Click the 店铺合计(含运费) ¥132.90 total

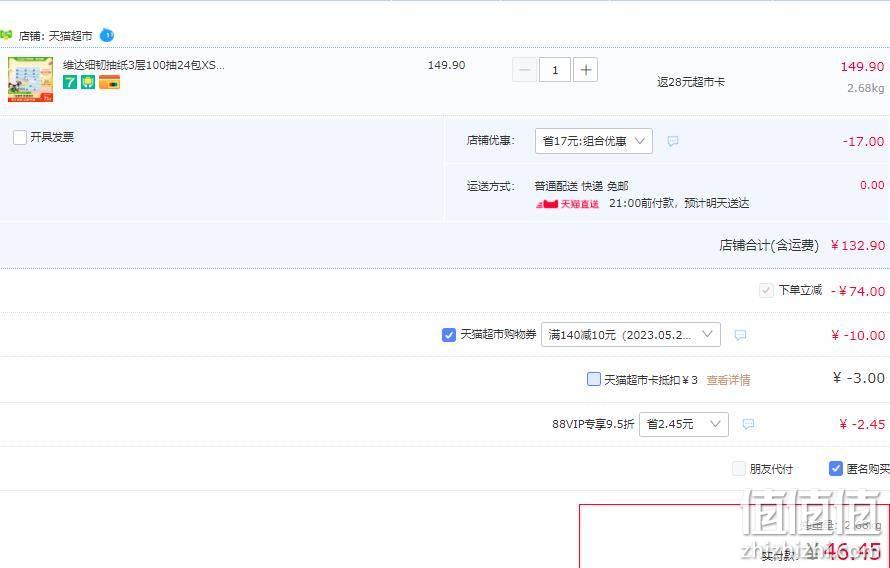[x=802, y=246]
